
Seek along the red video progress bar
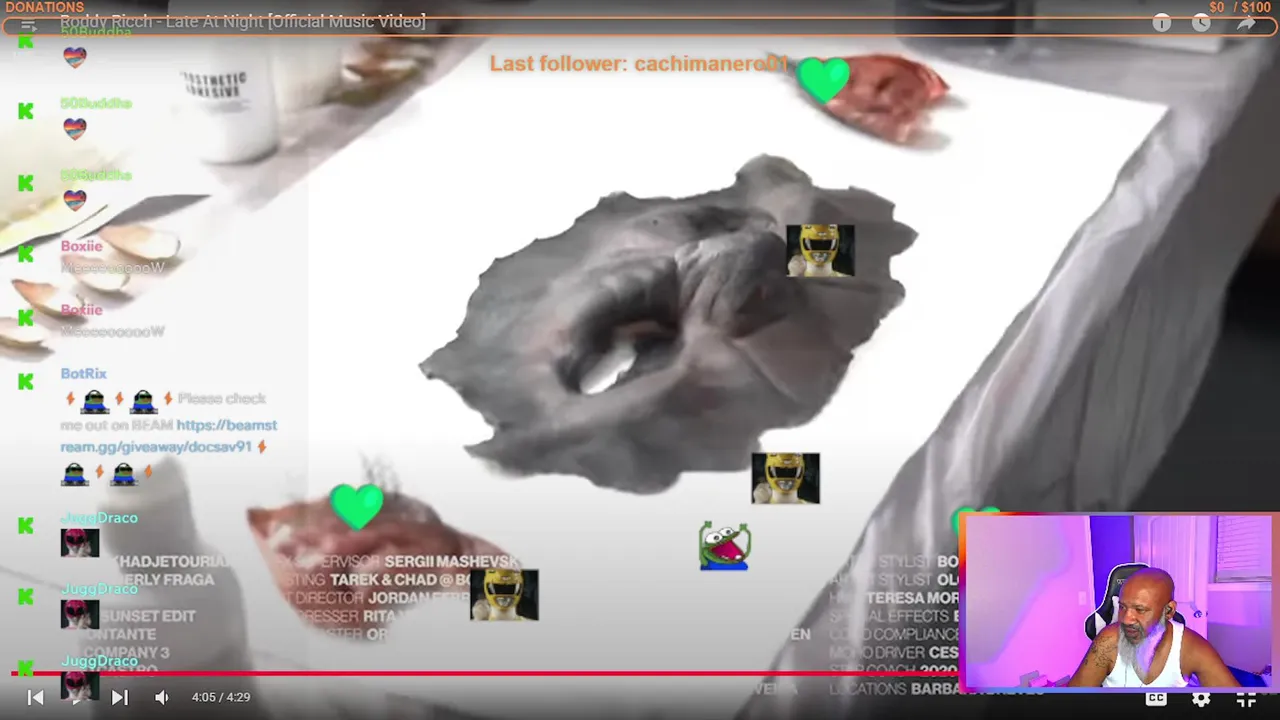[x=485, y=673]
